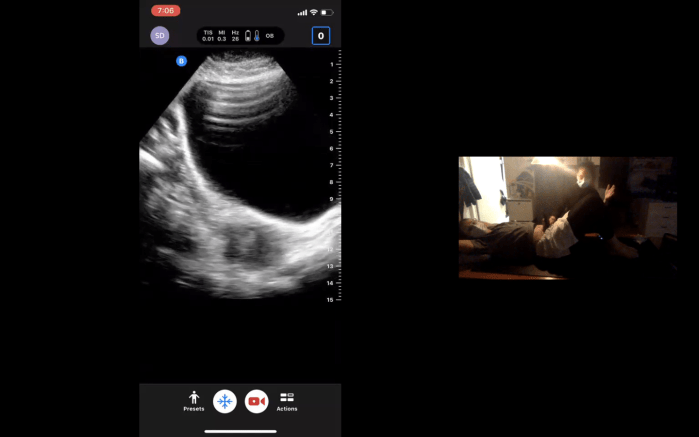Screen dimensions: 699x437
Task: Select the MI 0.3 readout
Action: pyautogui.click(x=222, y=36)
